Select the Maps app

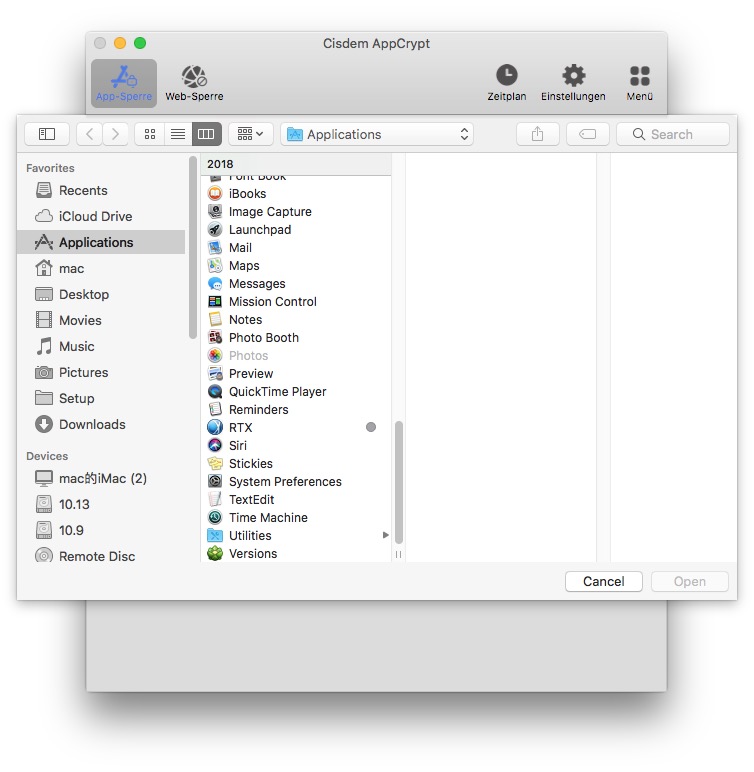click(296, 265)
